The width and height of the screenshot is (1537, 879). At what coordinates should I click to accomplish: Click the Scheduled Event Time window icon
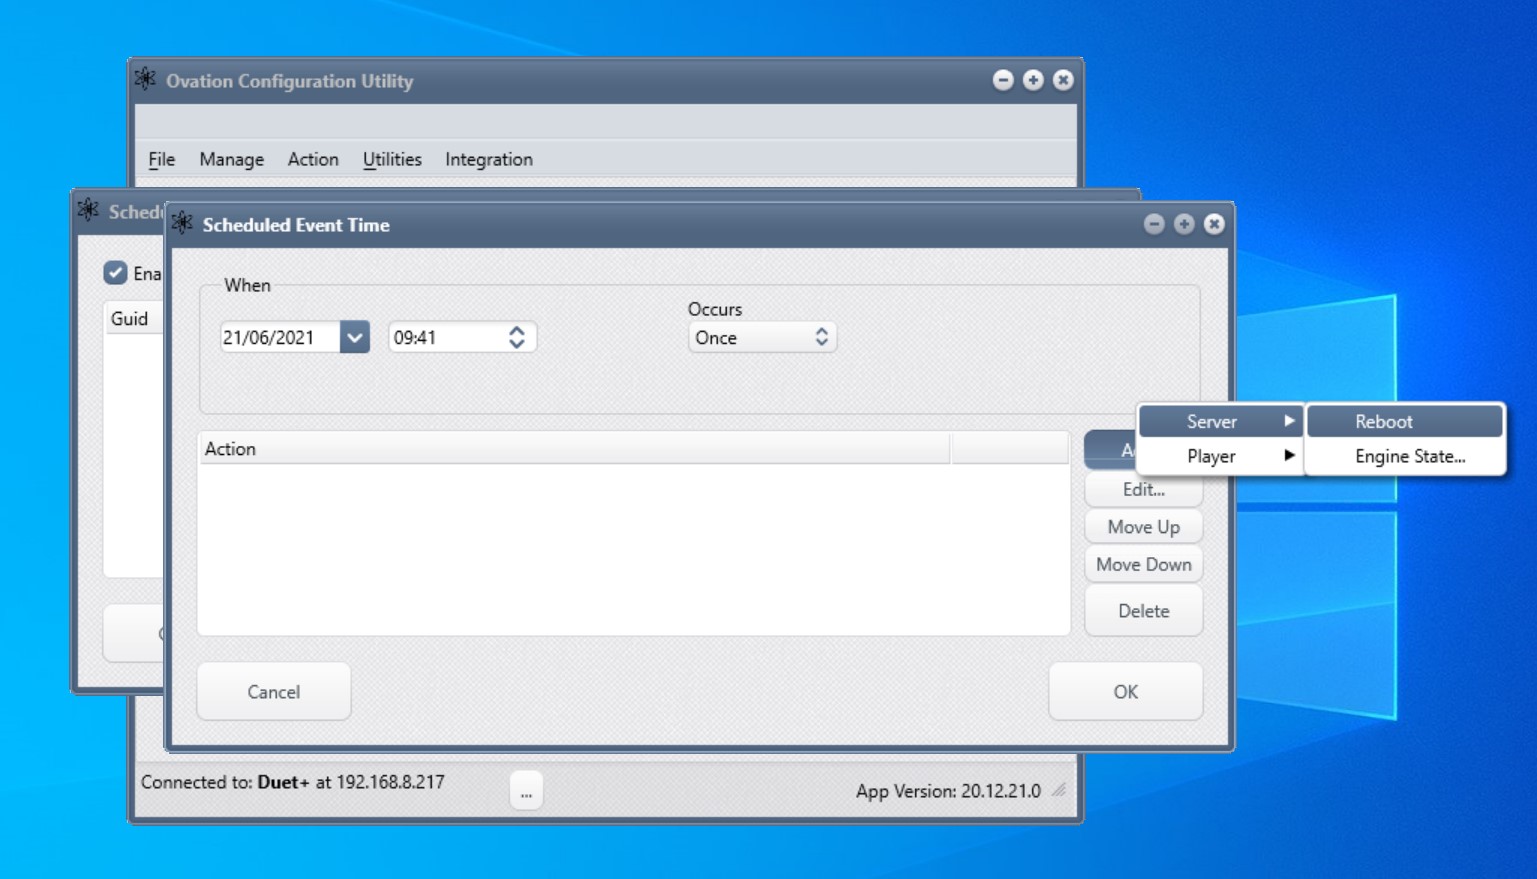(182, 224)
